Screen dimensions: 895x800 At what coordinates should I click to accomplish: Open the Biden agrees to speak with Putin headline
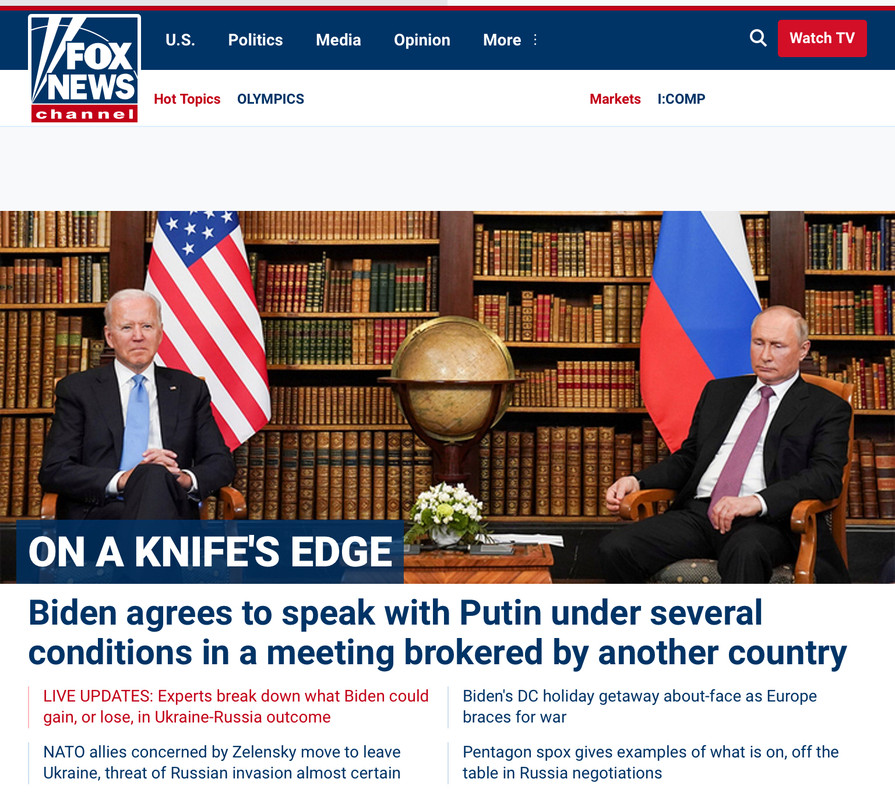click(x=437, y=633)
